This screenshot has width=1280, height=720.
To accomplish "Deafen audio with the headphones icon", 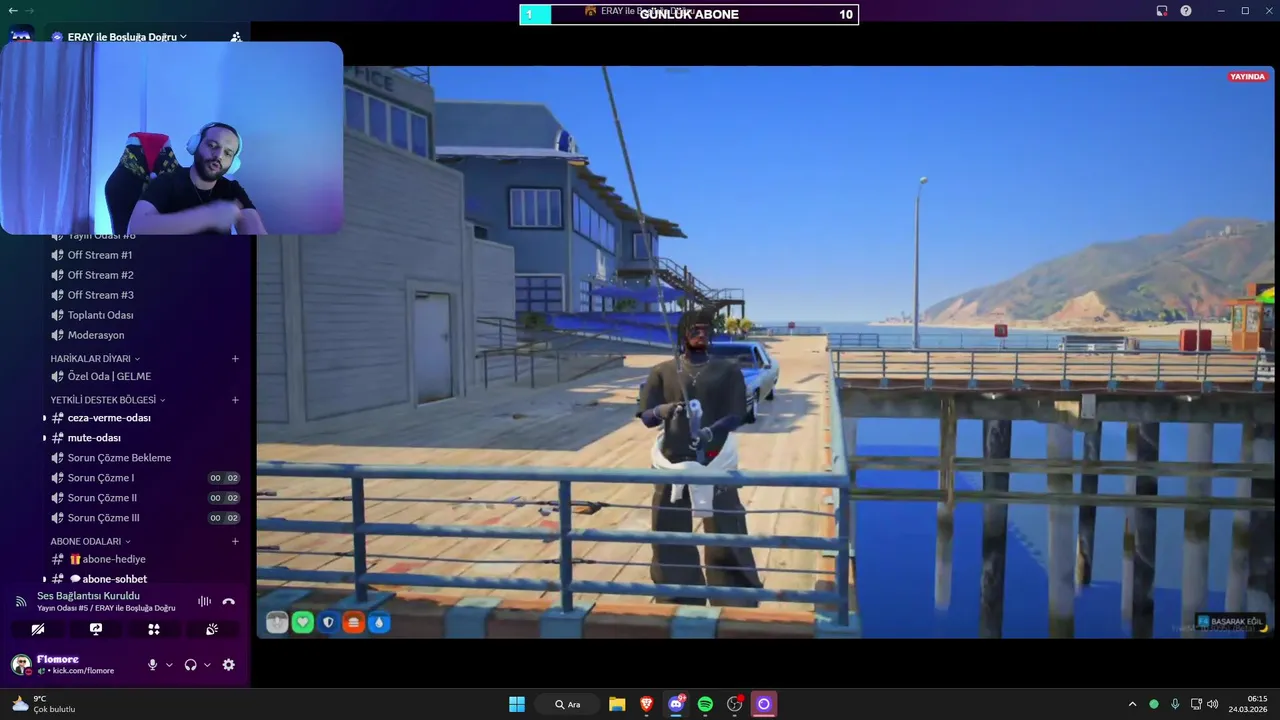I will pos(190,665).
